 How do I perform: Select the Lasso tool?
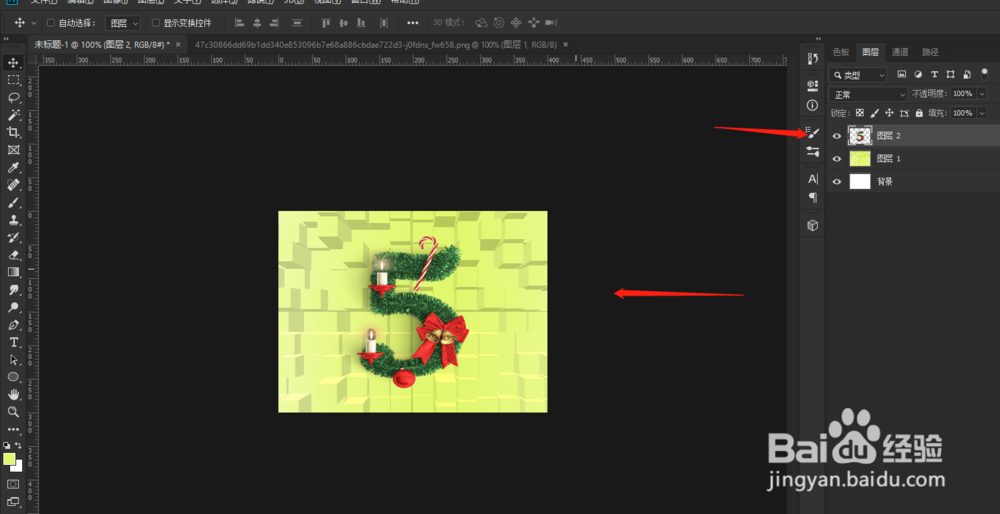(13, 98)
